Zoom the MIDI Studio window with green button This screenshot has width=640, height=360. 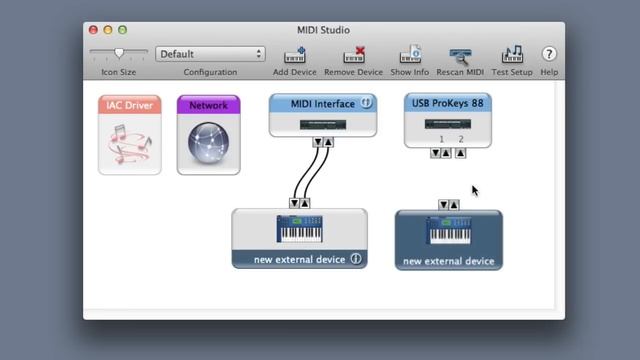point(122,30)
